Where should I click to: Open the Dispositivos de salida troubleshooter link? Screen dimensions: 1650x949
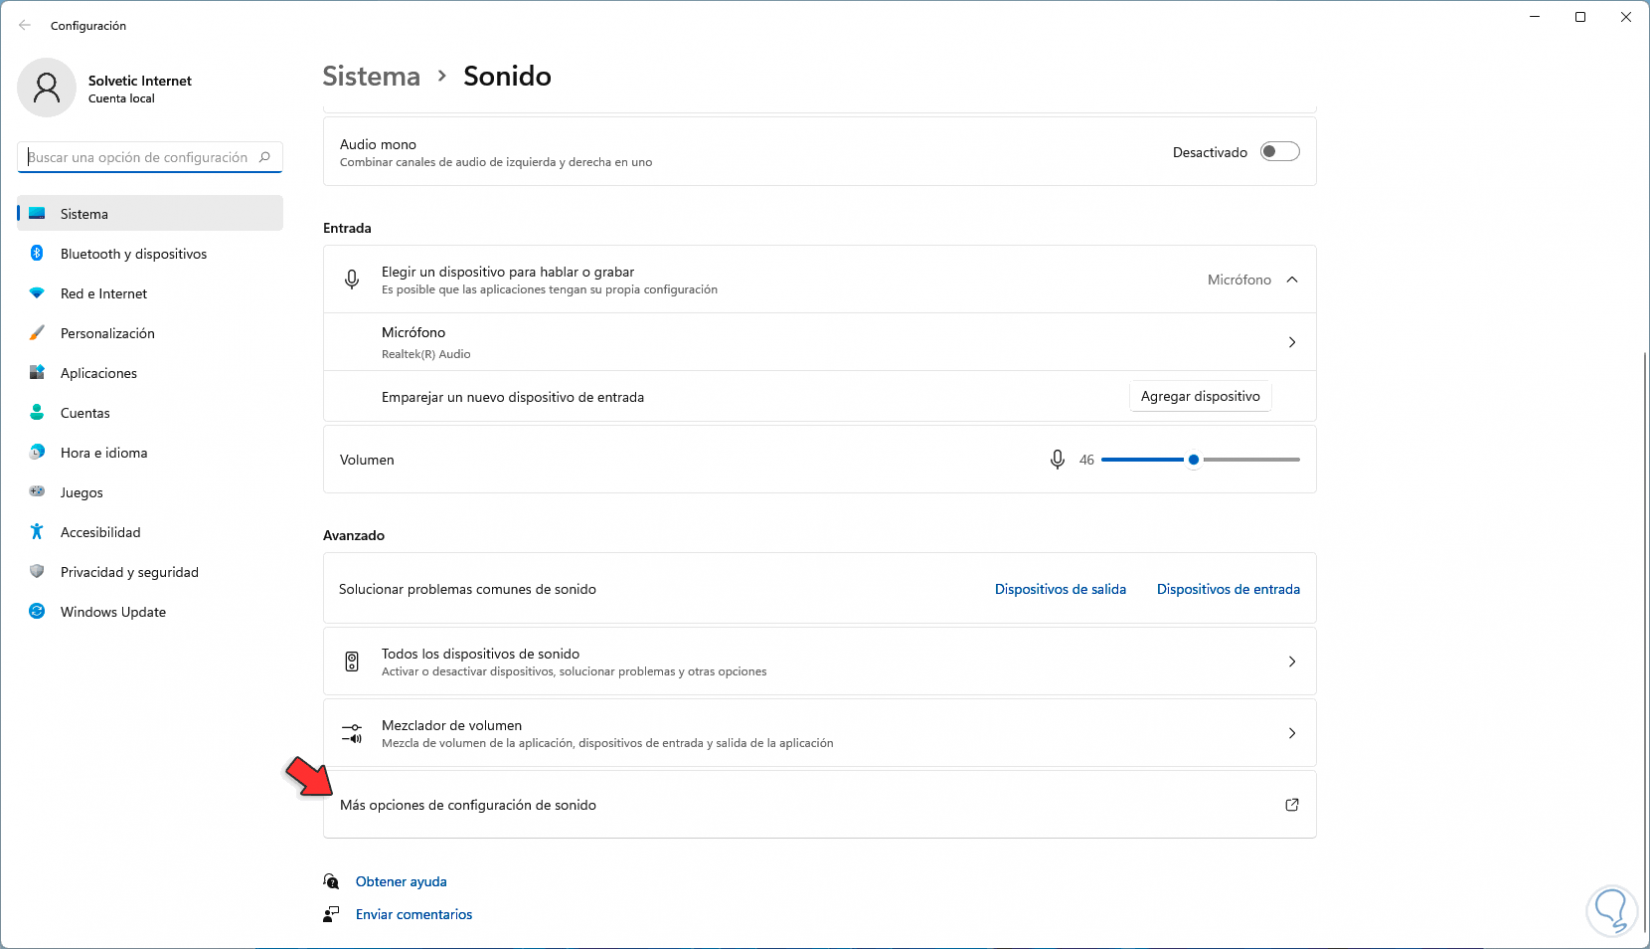coord(1060,590)
